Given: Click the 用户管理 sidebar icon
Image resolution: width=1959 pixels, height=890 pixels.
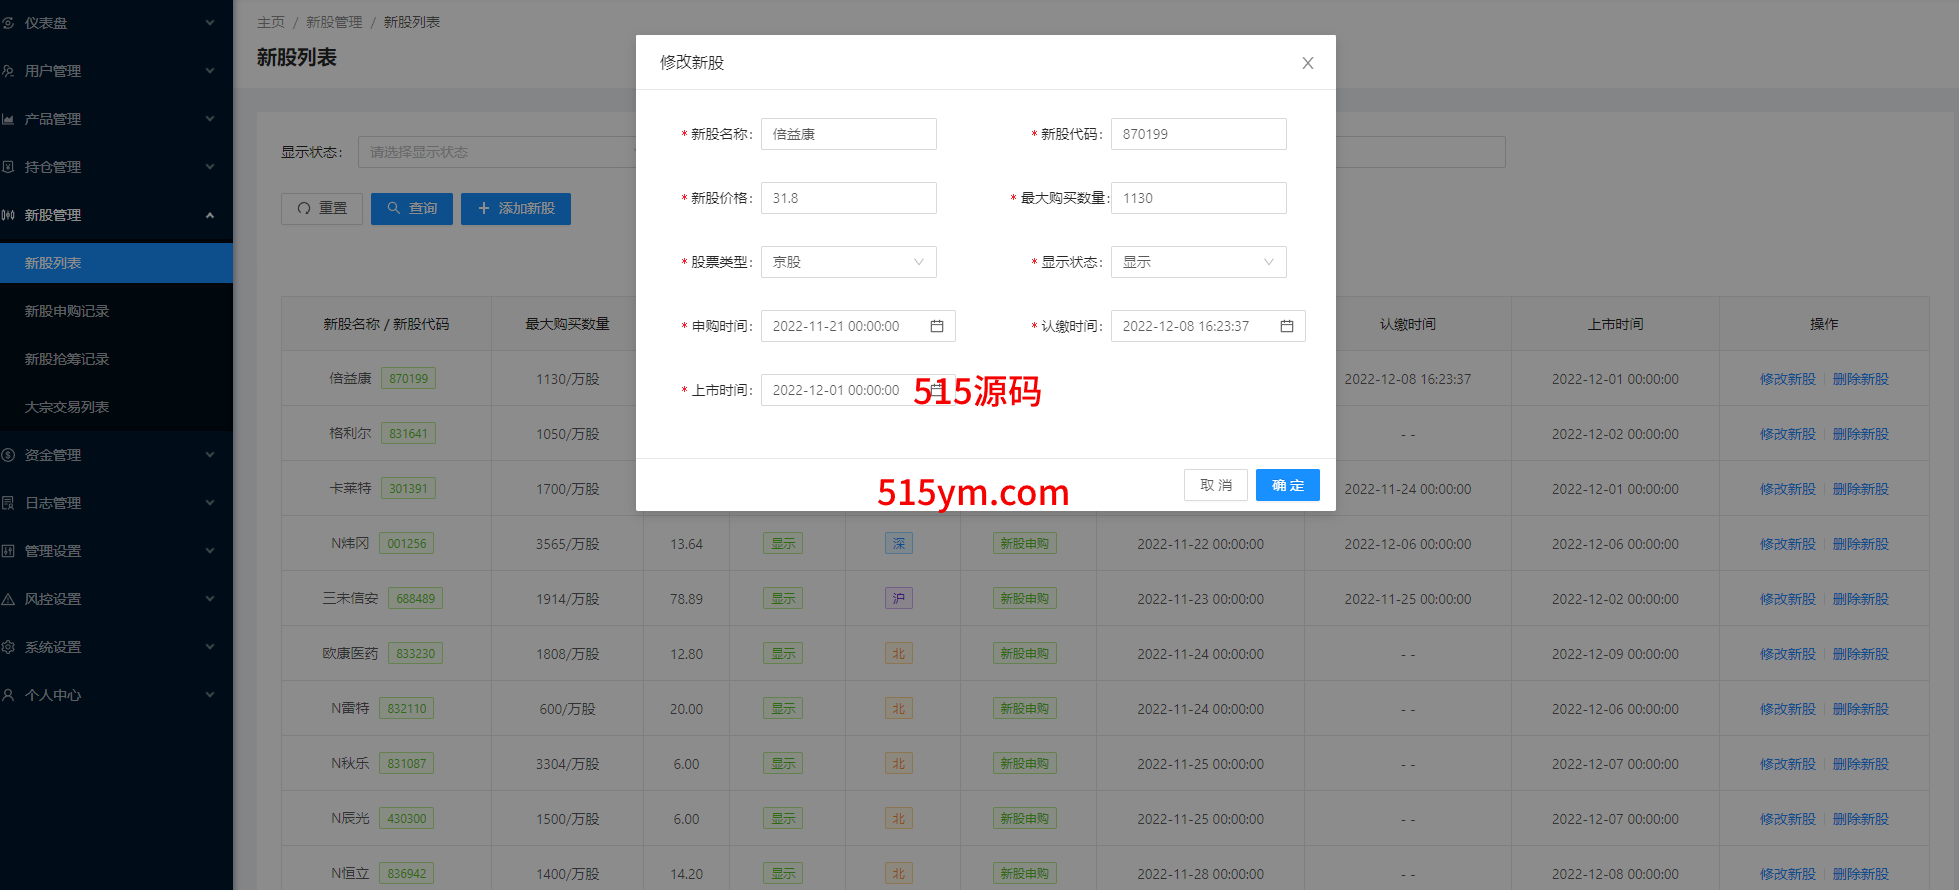Looking at the screenshot, I should coord(8,71).
